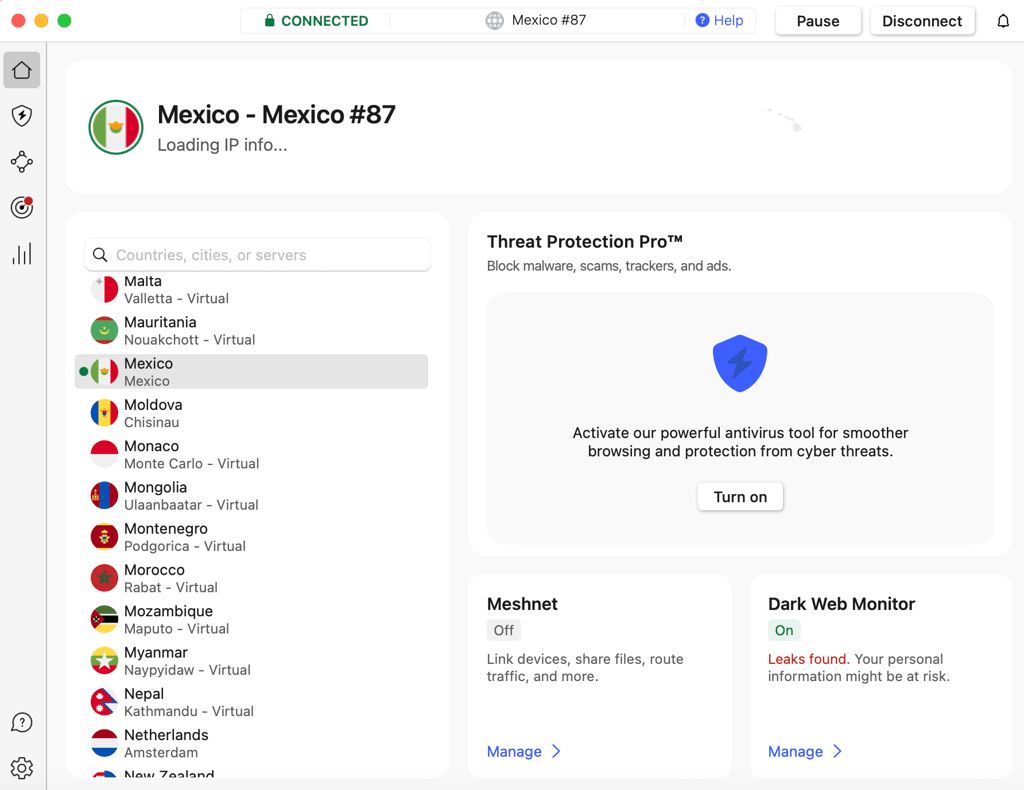1024x790 pixels.
Task: Click the Dark Web Monitor card heading
Action: click(x=841, y=604)
